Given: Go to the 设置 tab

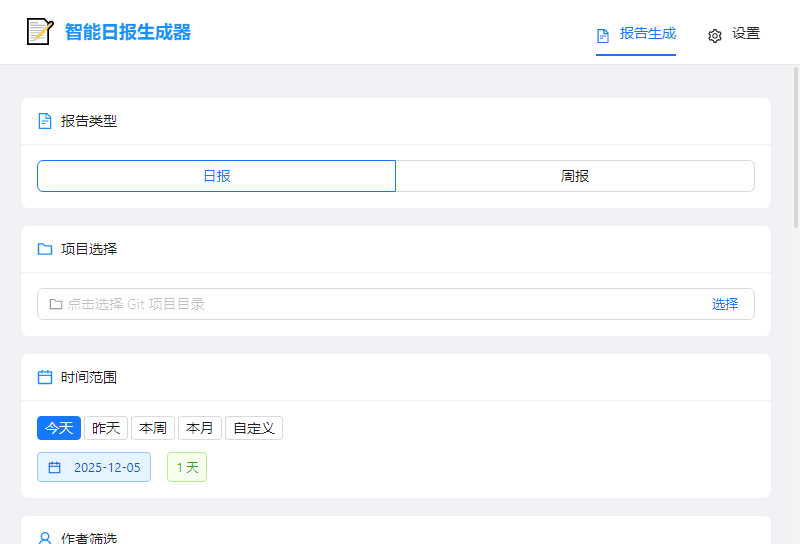Looking at the screenshot, I should 745,34.
